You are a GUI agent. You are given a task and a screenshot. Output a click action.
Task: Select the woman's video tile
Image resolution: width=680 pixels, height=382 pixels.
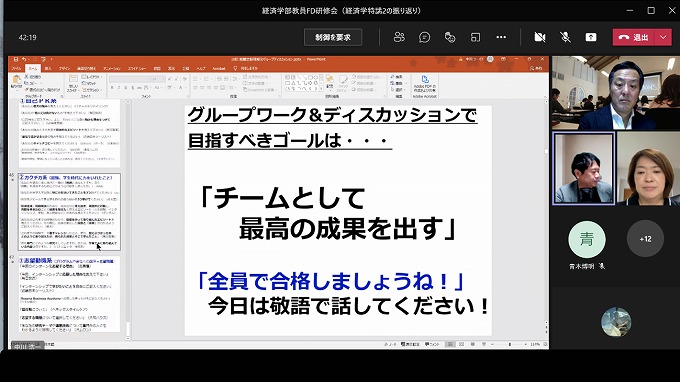648,168
